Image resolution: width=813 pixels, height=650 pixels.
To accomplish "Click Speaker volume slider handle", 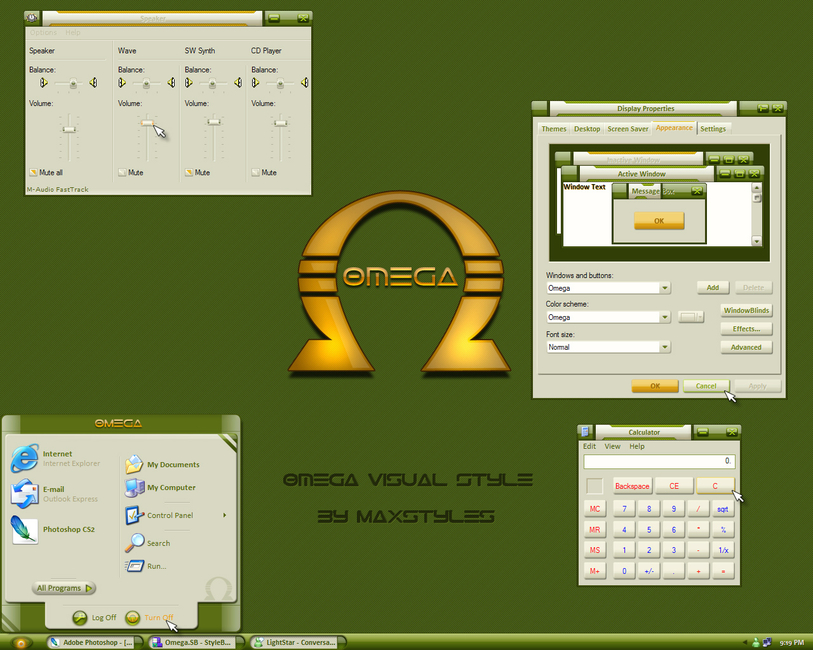I will (x=69, y=129).
